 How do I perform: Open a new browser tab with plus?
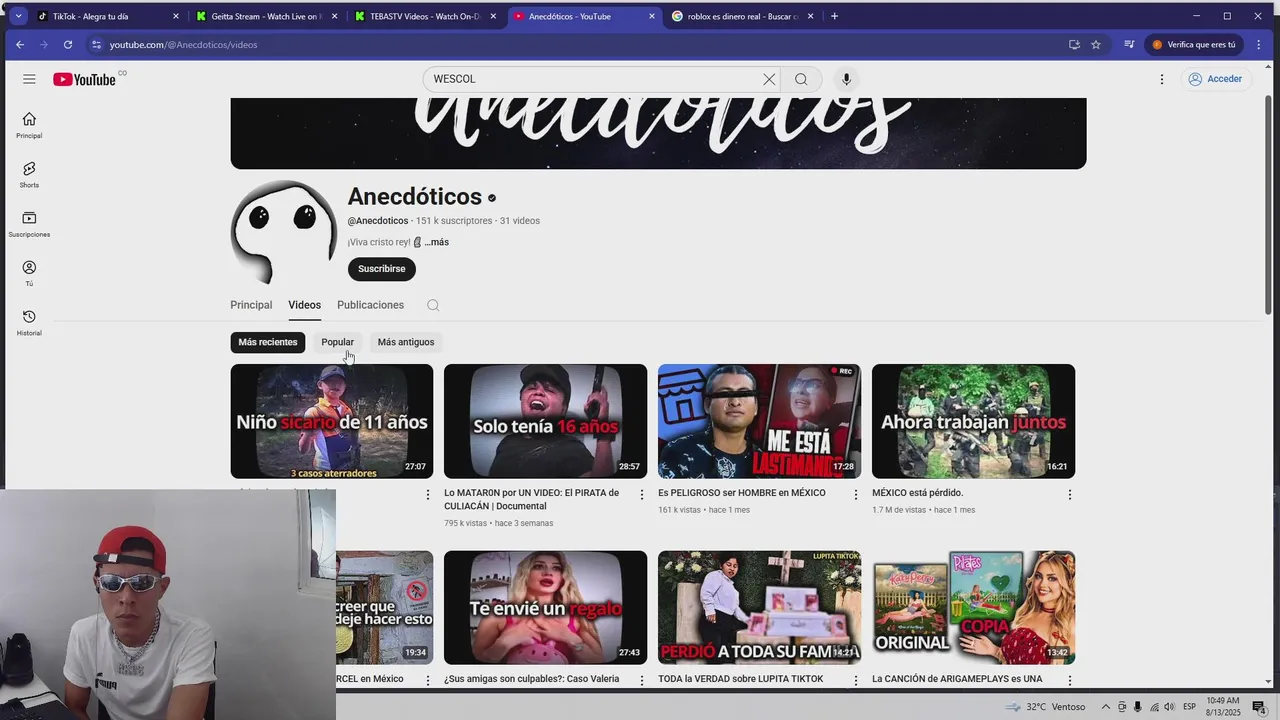pos(835,16)
